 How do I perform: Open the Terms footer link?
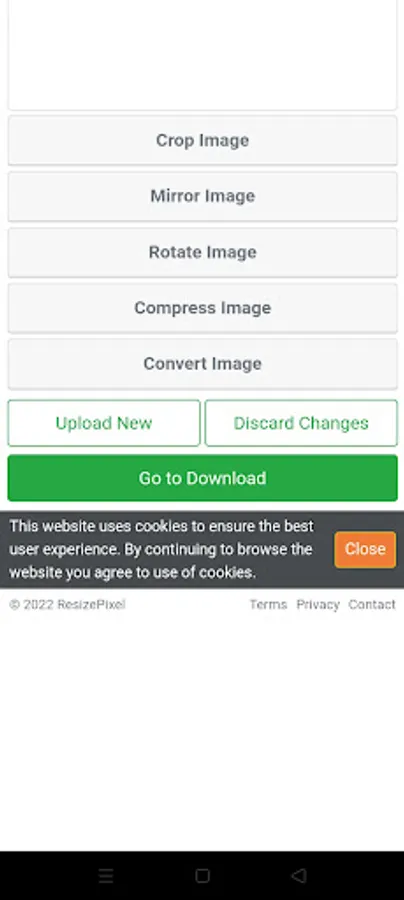coord(268,604)
